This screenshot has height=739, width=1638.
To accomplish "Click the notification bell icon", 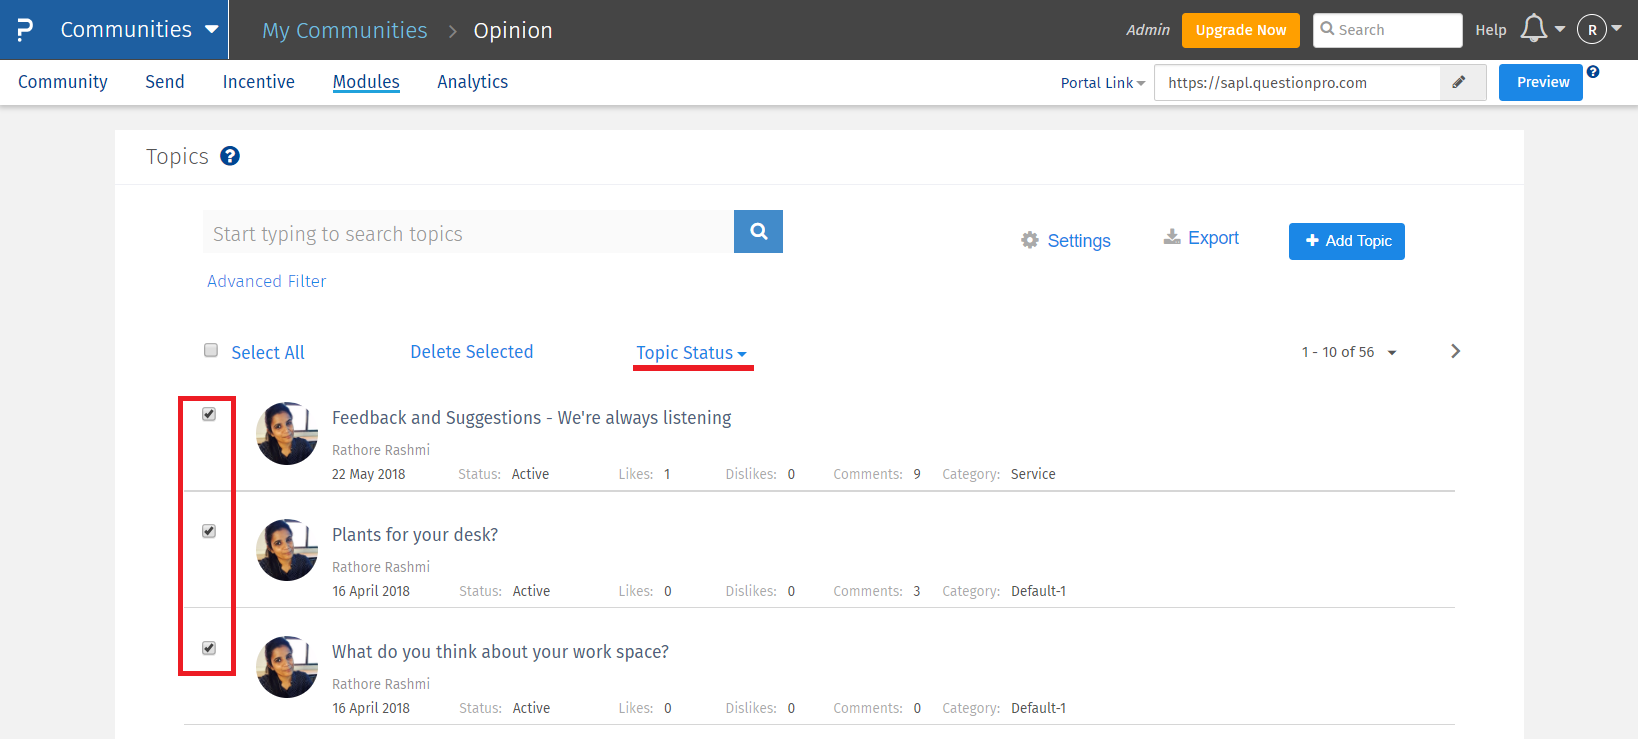I will 1533,29.
